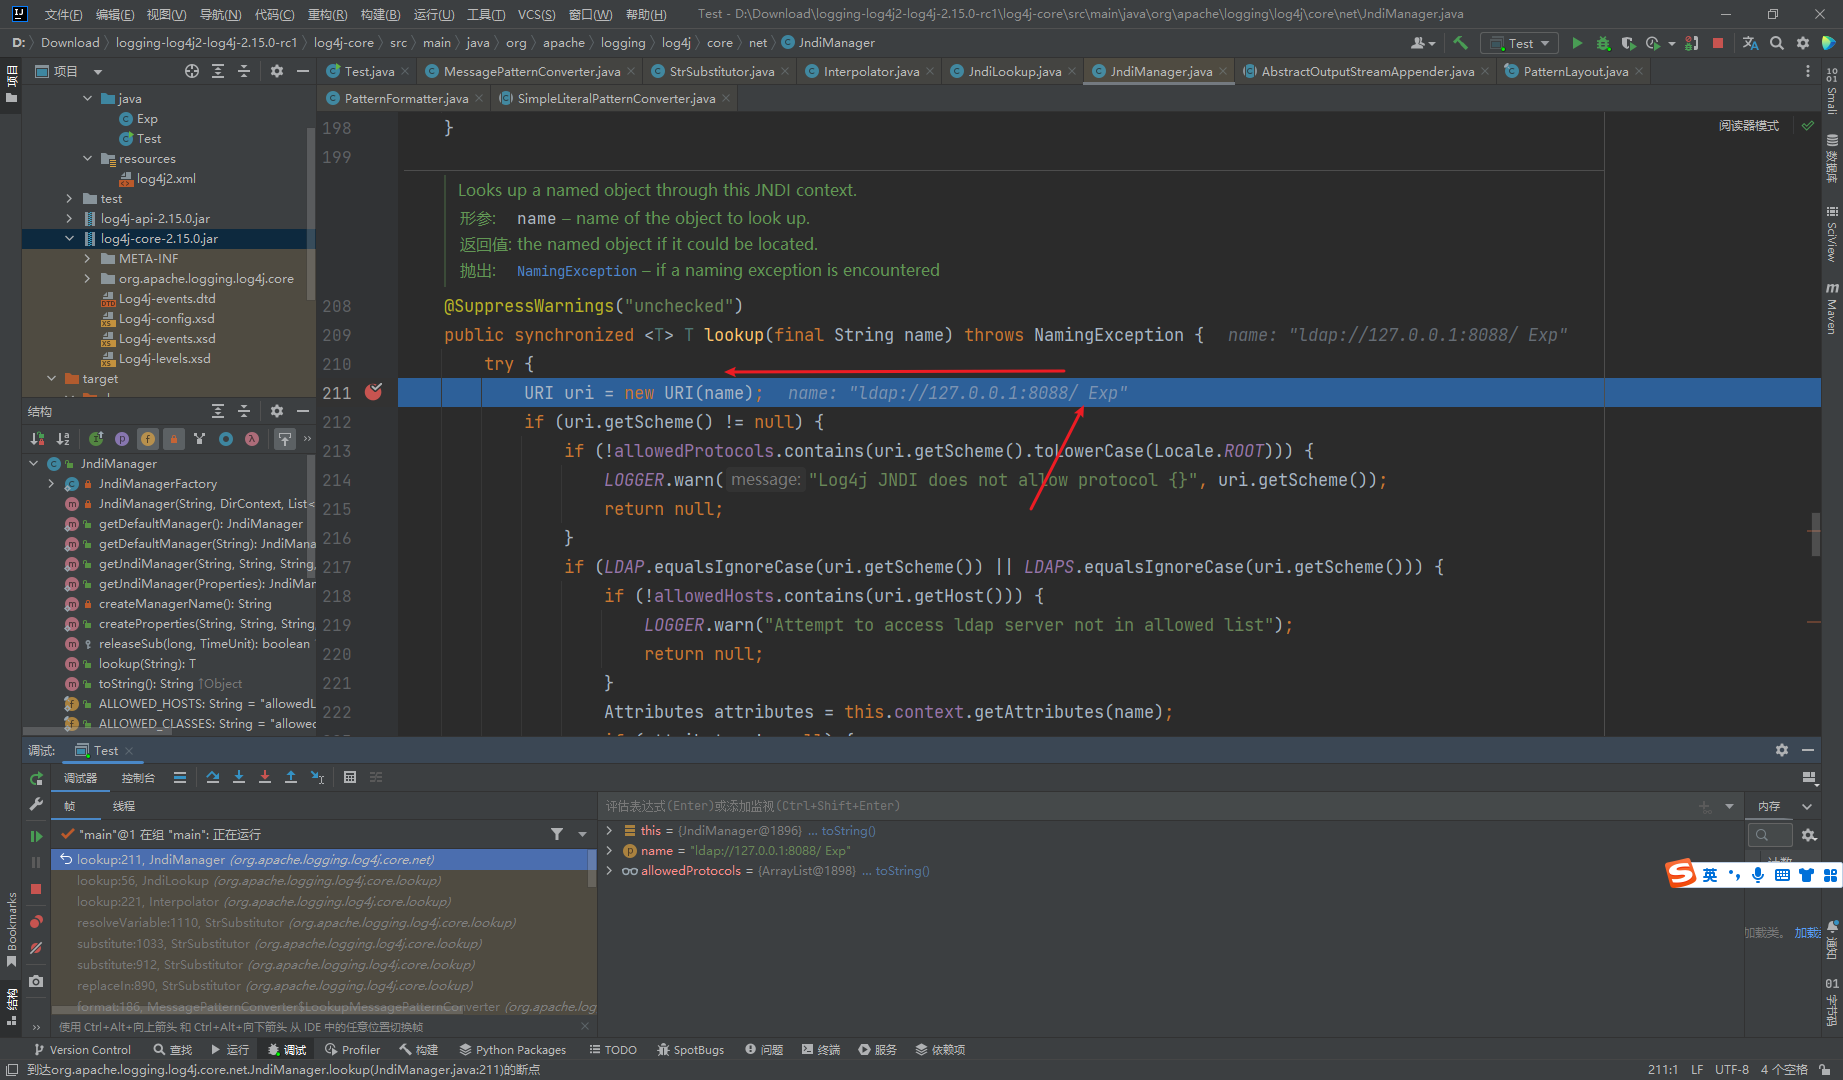Take a thread dump with the camera icon
The image size is (1843, 1080).
36,981
